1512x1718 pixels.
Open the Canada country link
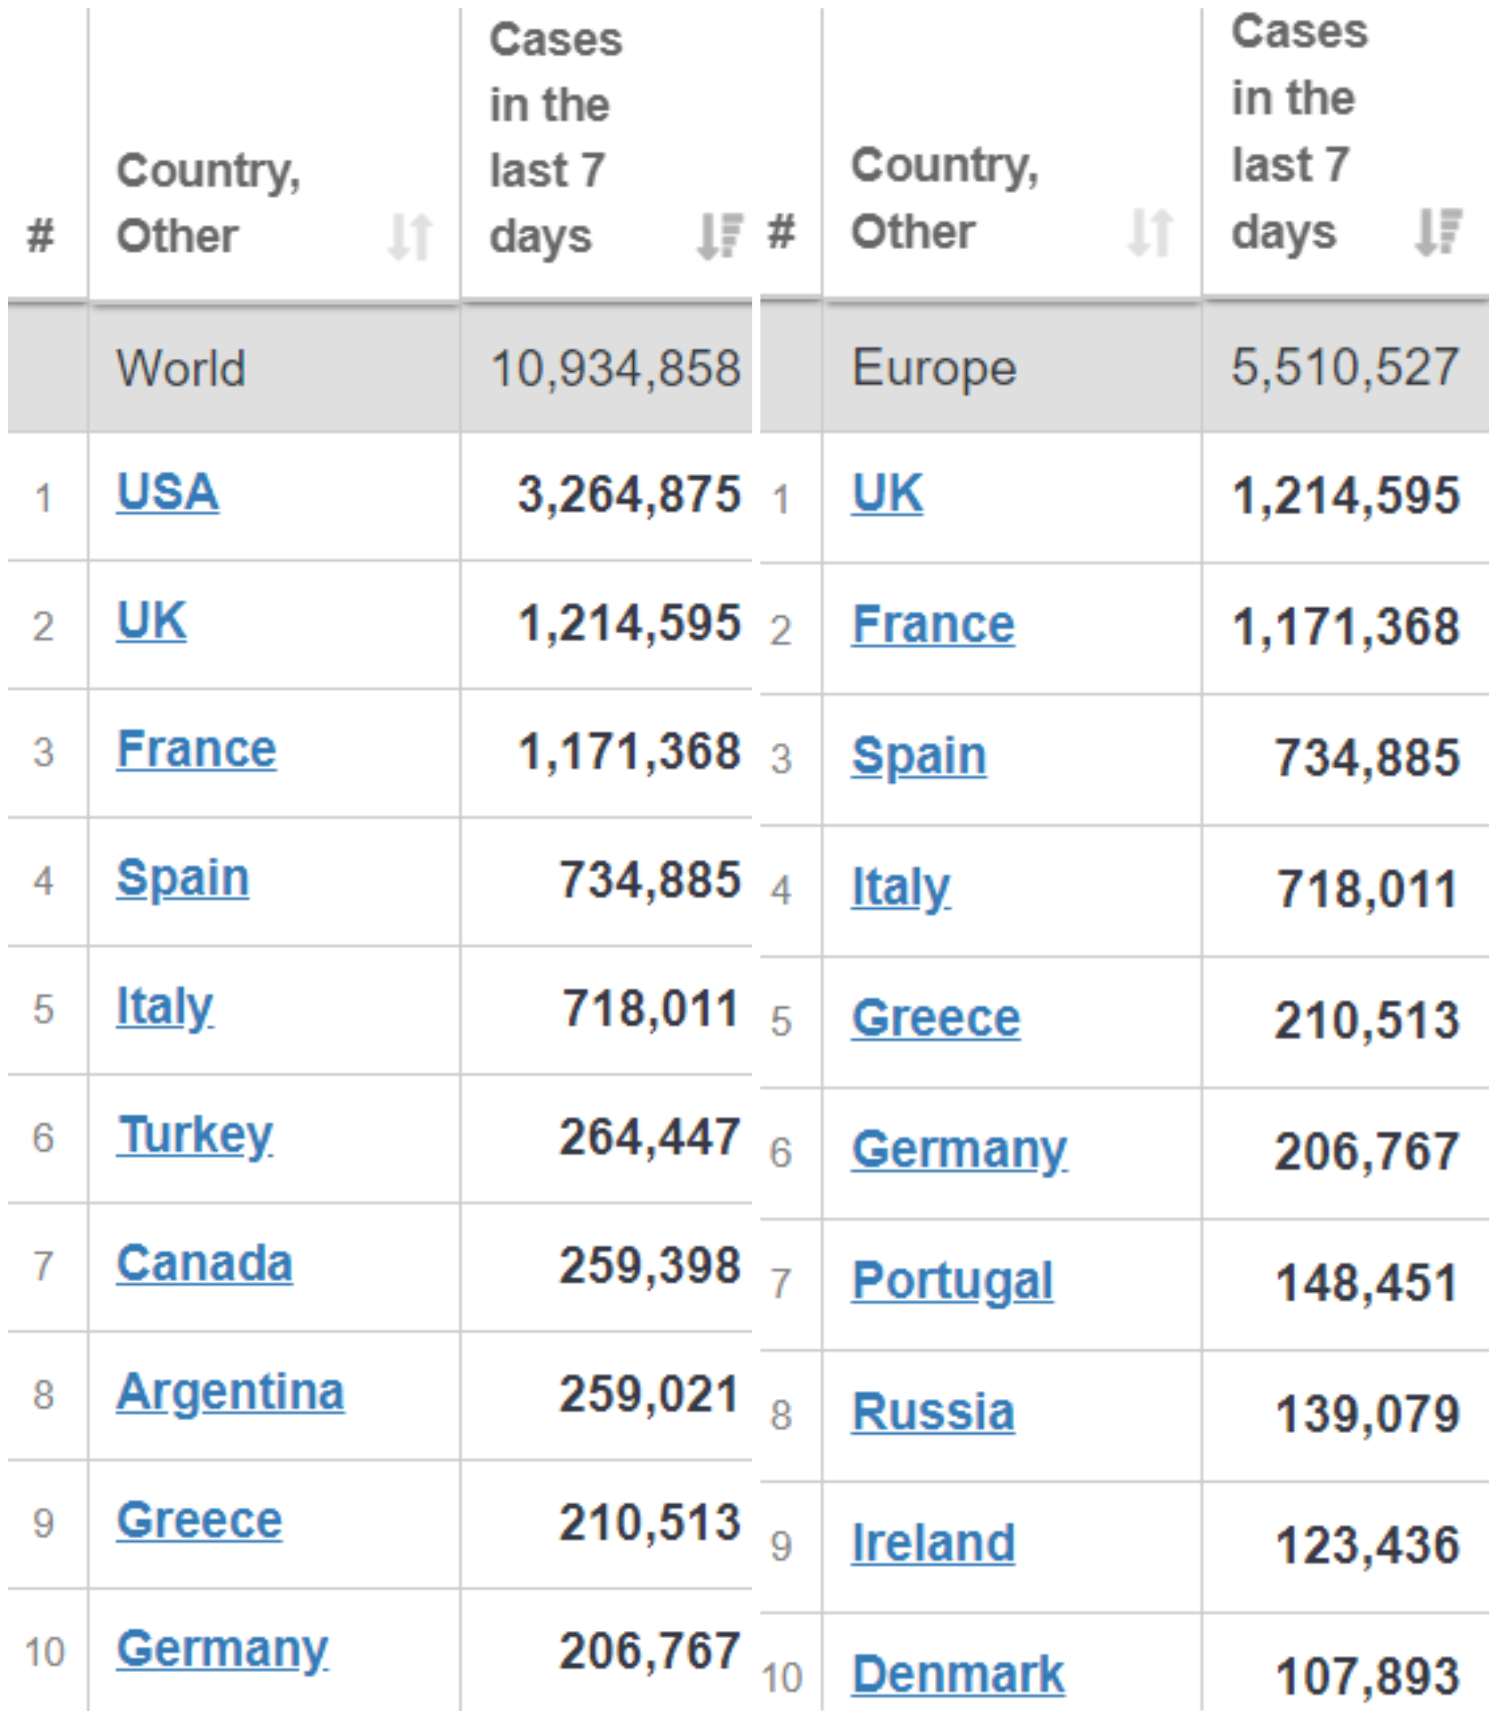(x=204, y=1264)
